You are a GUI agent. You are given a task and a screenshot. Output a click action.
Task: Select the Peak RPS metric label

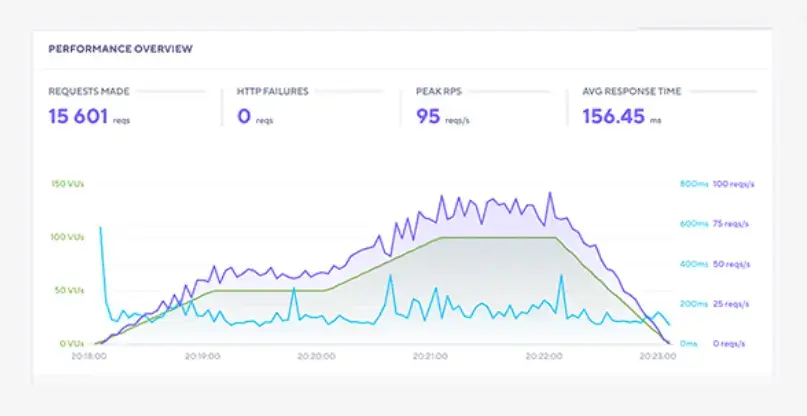[437, 91]
